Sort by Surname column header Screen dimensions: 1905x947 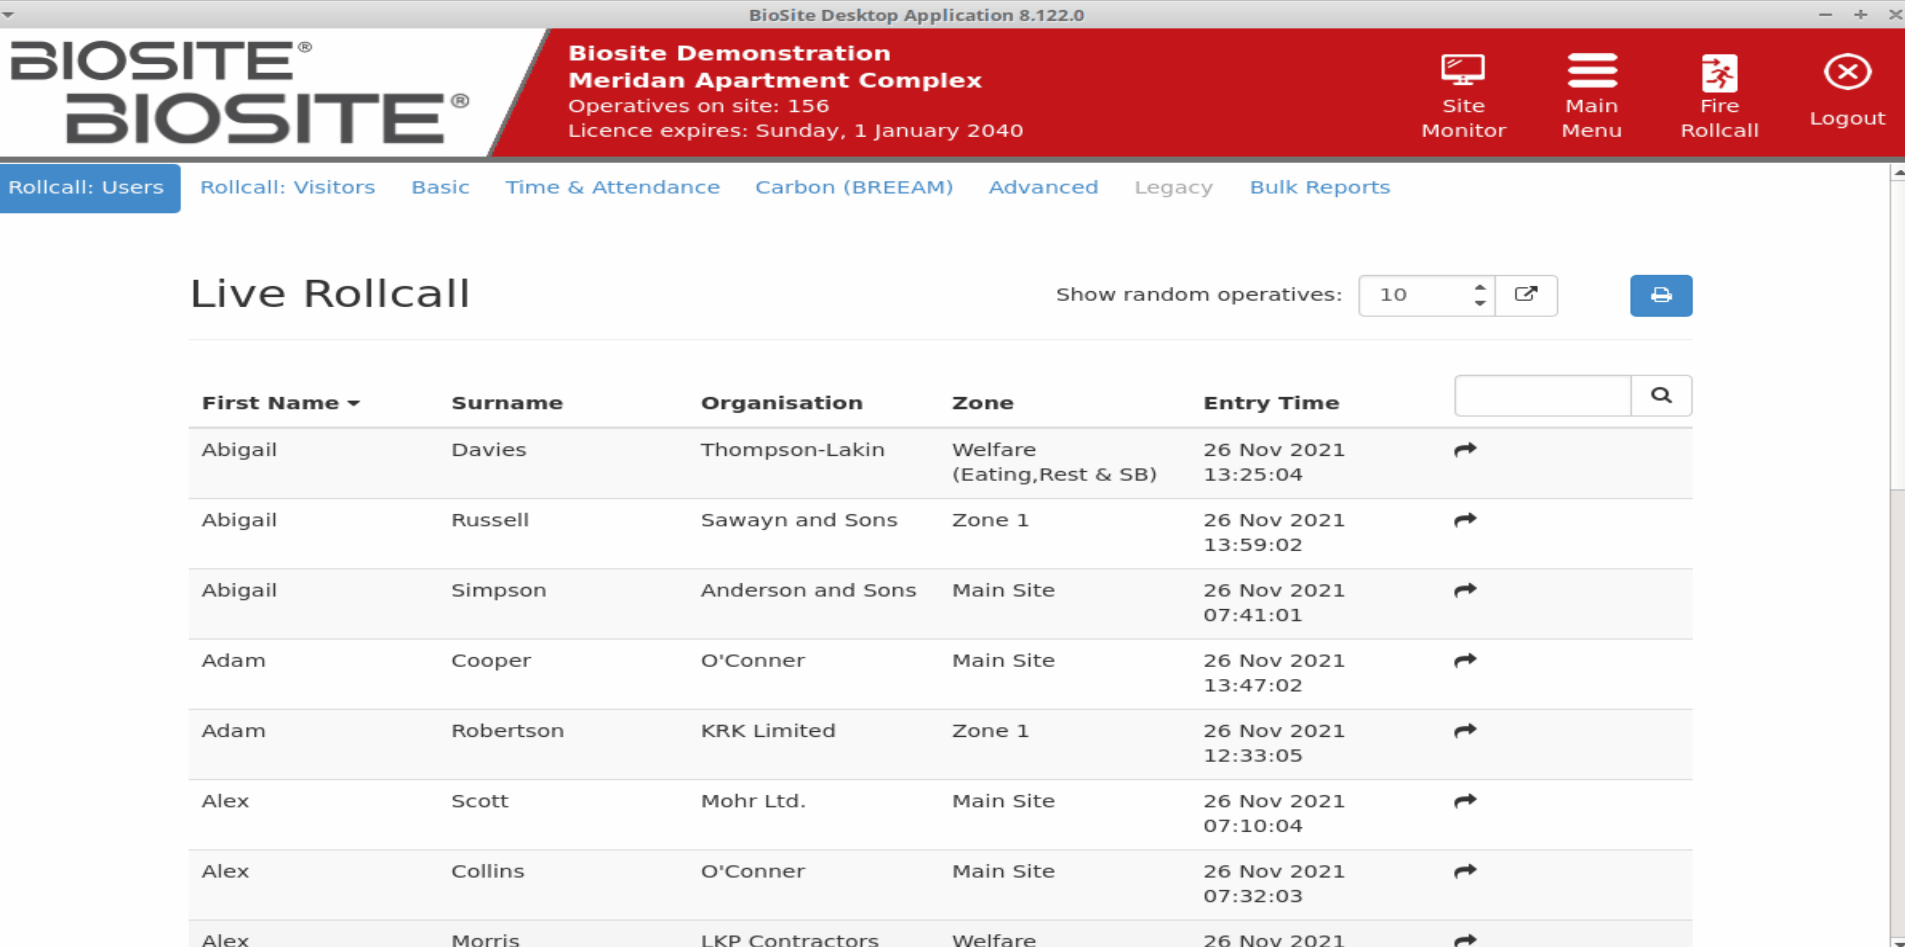[507, 403]
